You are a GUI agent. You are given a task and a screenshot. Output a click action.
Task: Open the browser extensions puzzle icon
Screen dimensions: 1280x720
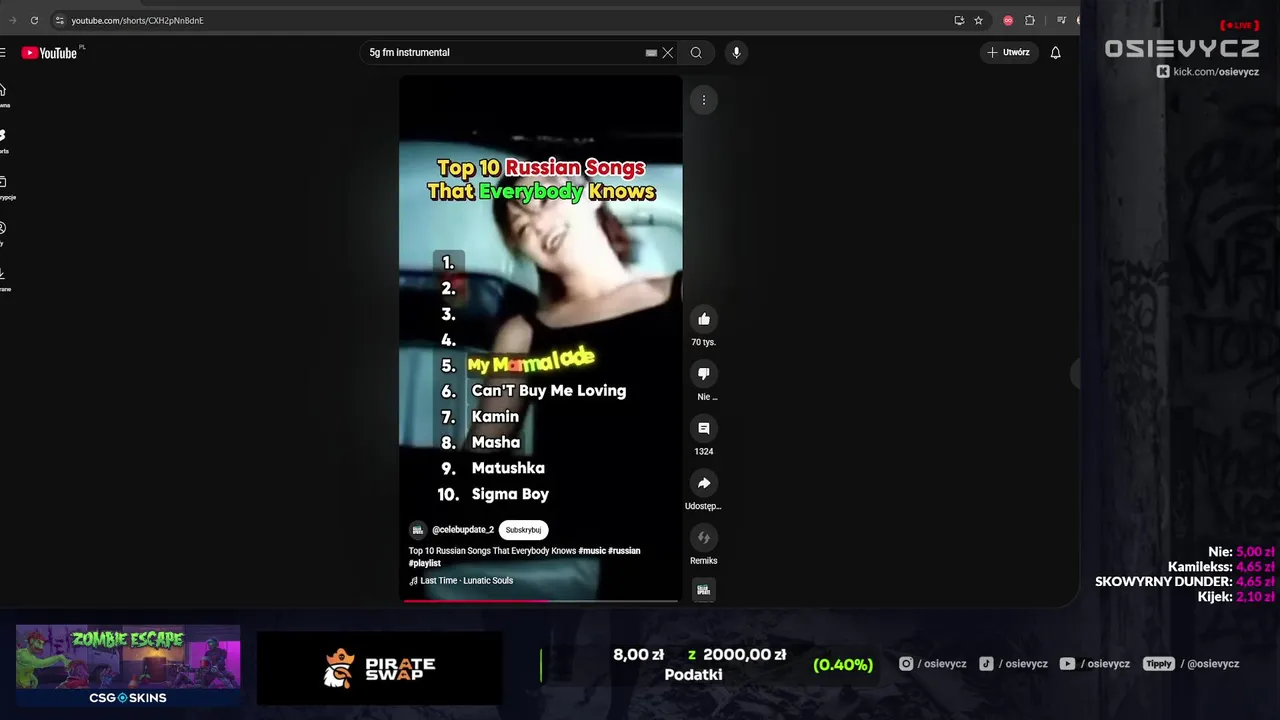(1030, 20)
